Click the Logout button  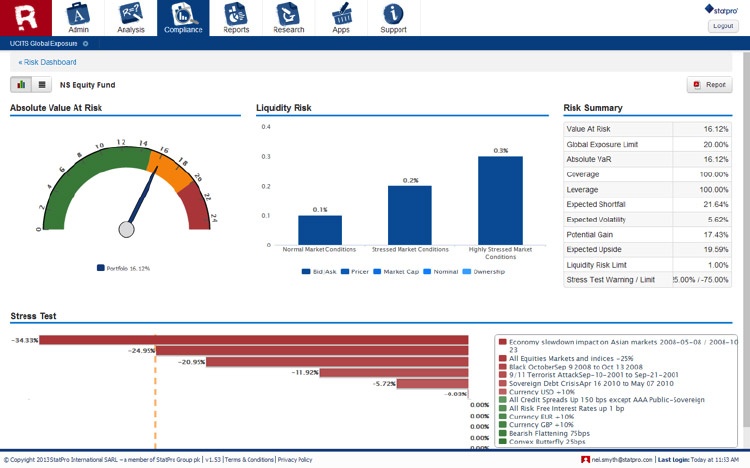click(721, 26)
